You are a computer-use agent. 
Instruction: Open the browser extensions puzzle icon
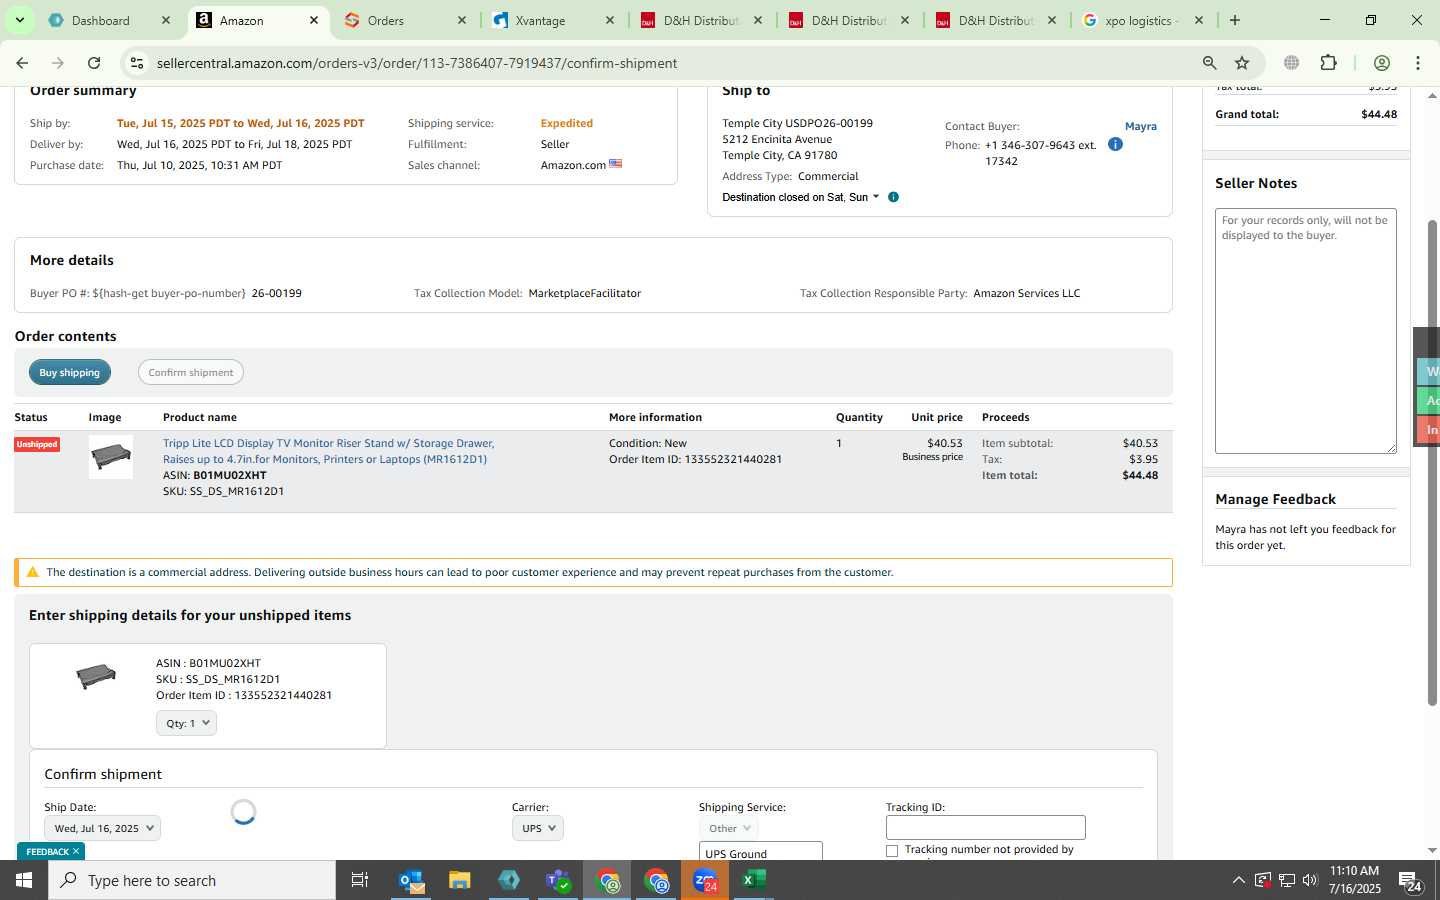pos(1328,63)
